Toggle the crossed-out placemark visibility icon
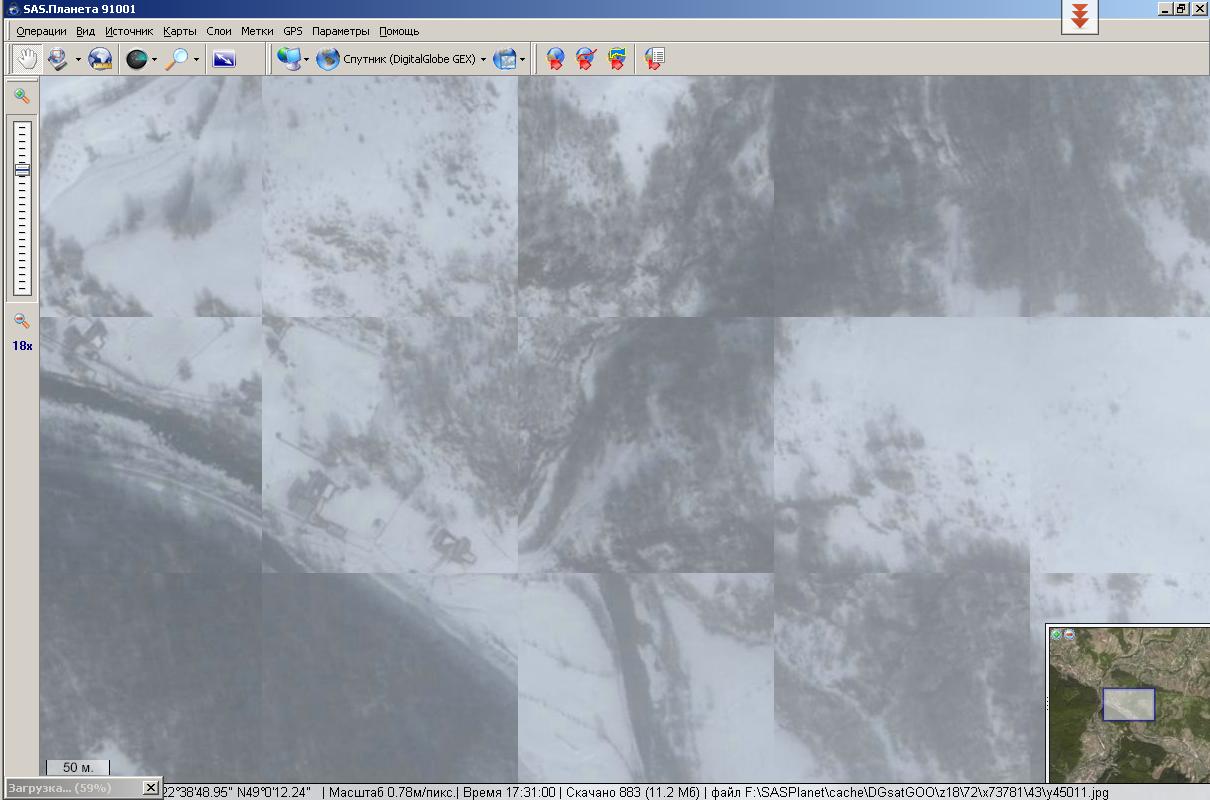1210x800 pixels. 586,59
